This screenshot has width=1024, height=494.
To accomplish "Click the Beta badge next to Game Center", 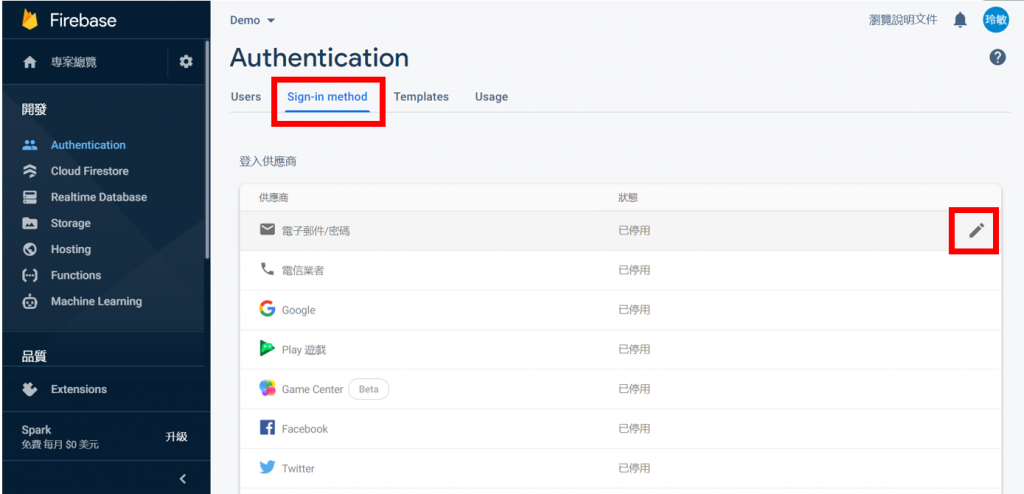I will pos(368,389).
